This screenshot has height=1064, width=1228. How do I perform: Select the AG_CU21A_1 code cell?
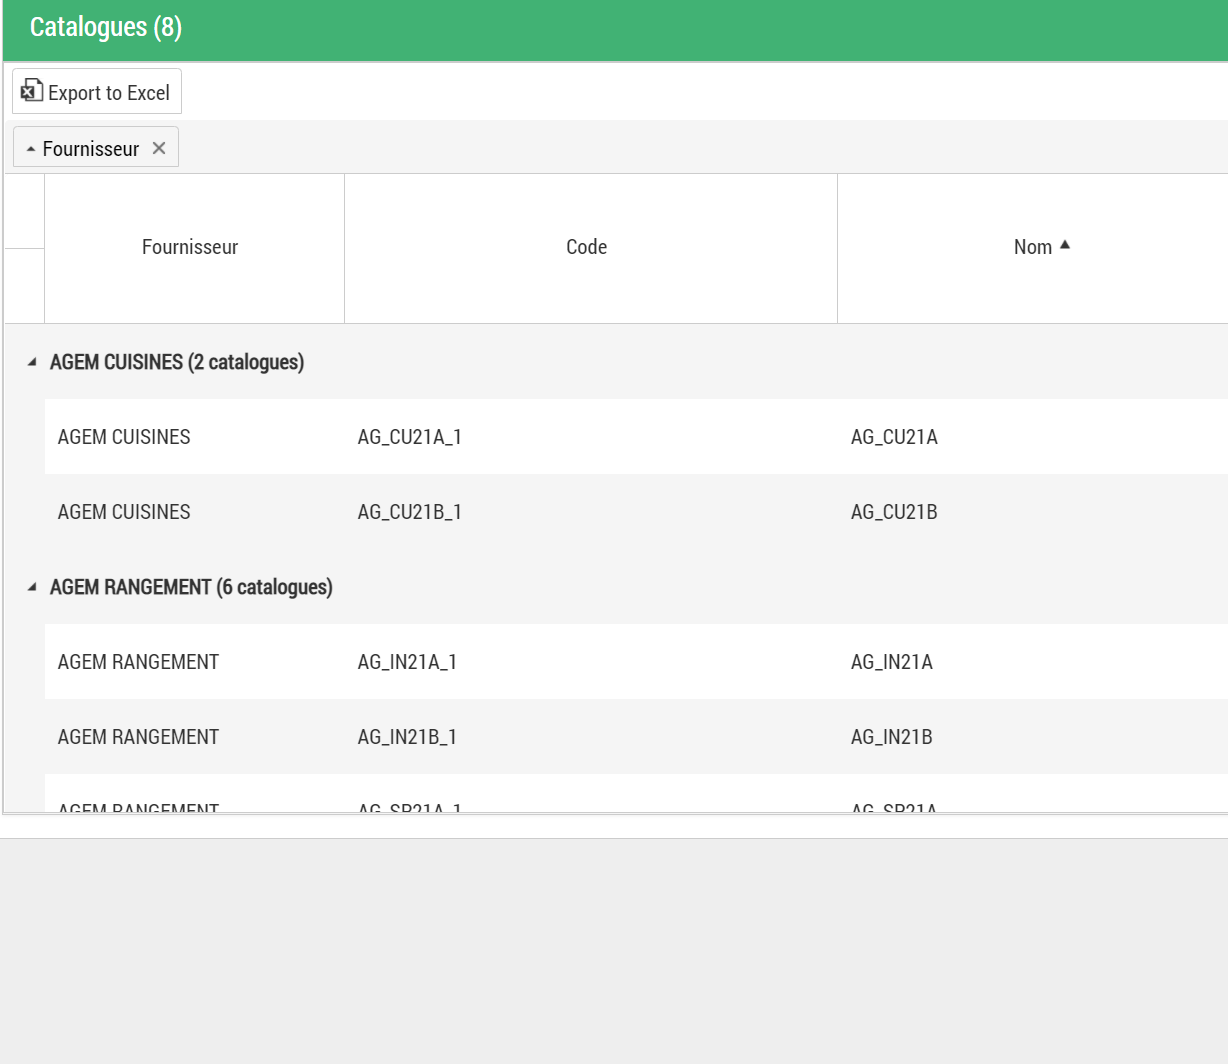pos(410,437)
